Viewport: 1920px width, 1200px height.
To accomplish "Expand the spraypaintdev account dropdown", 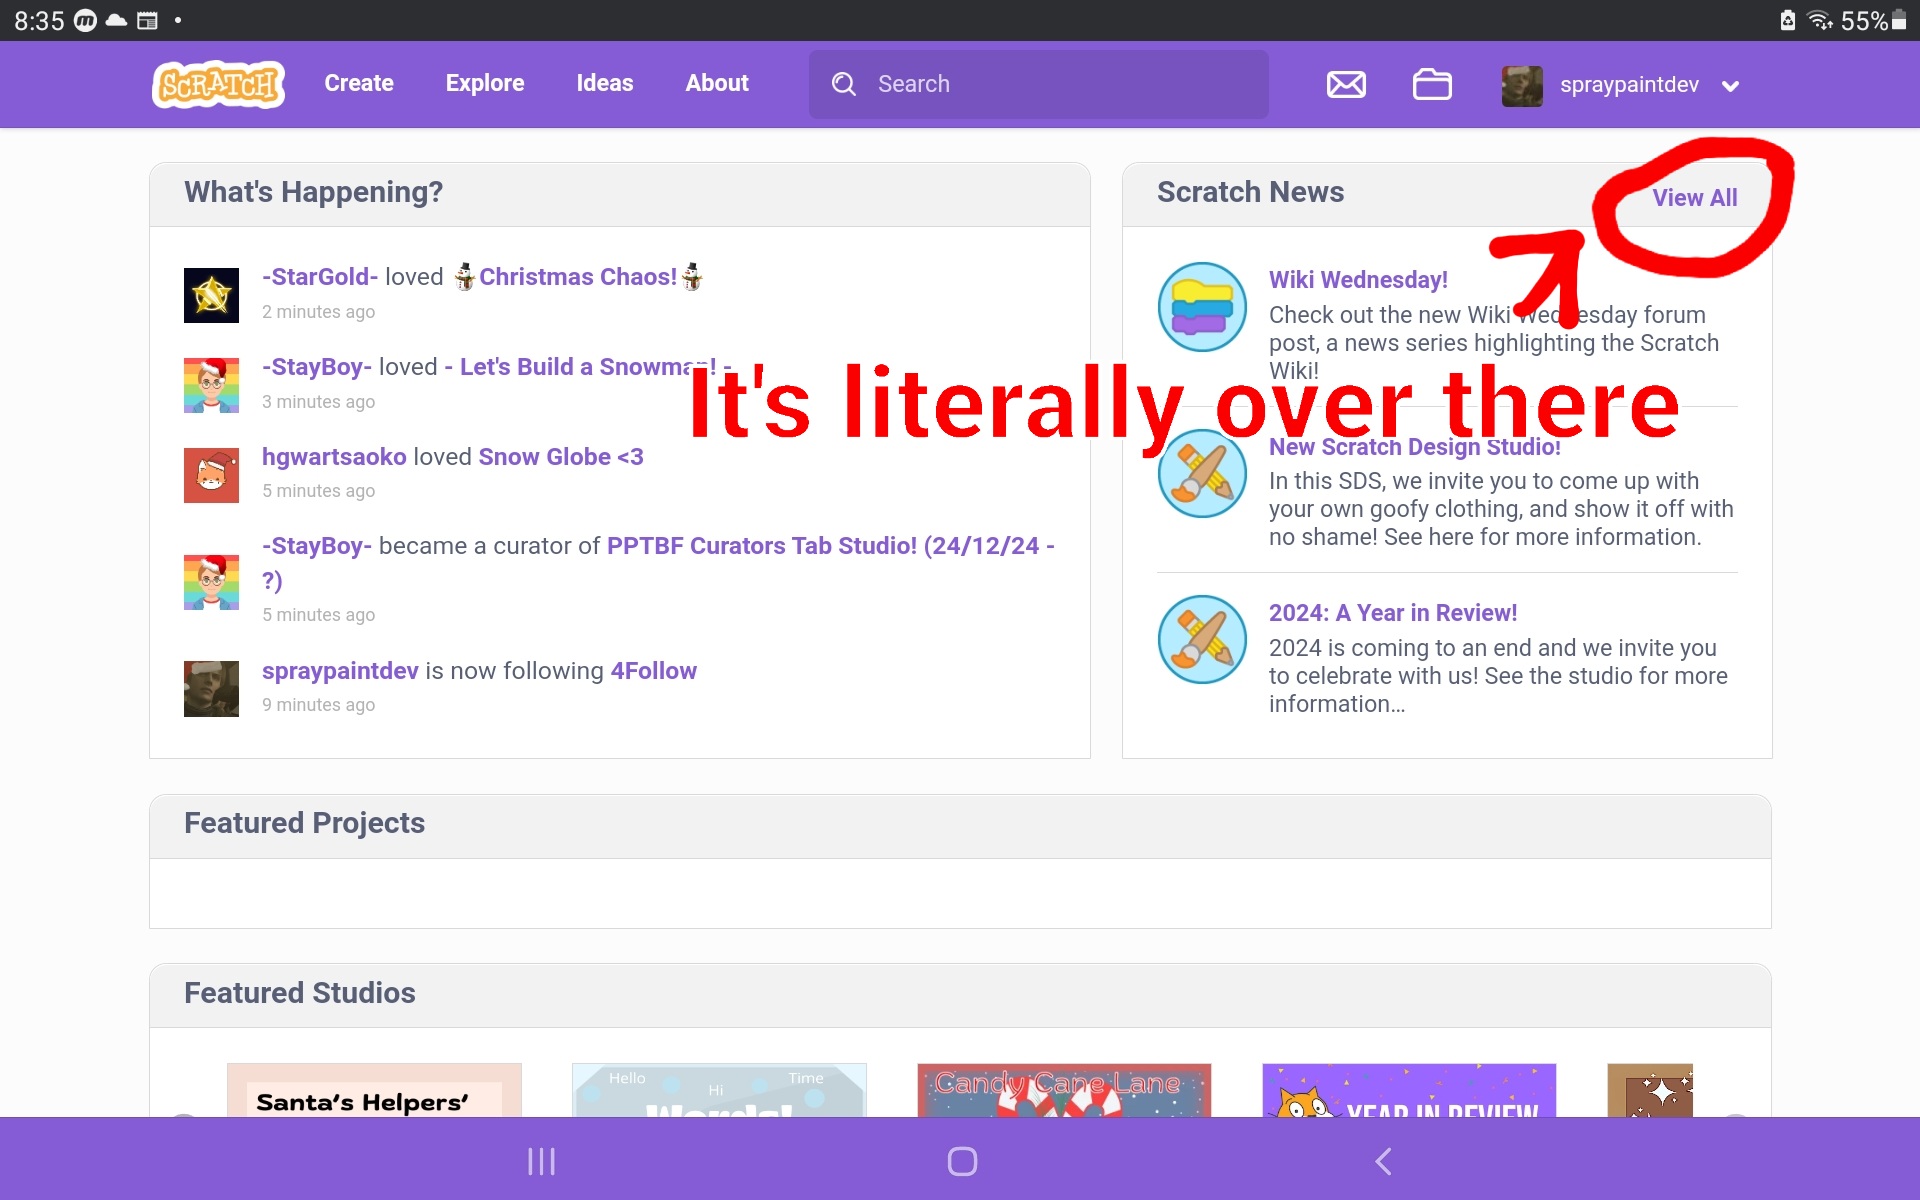I will point(1730,86).
